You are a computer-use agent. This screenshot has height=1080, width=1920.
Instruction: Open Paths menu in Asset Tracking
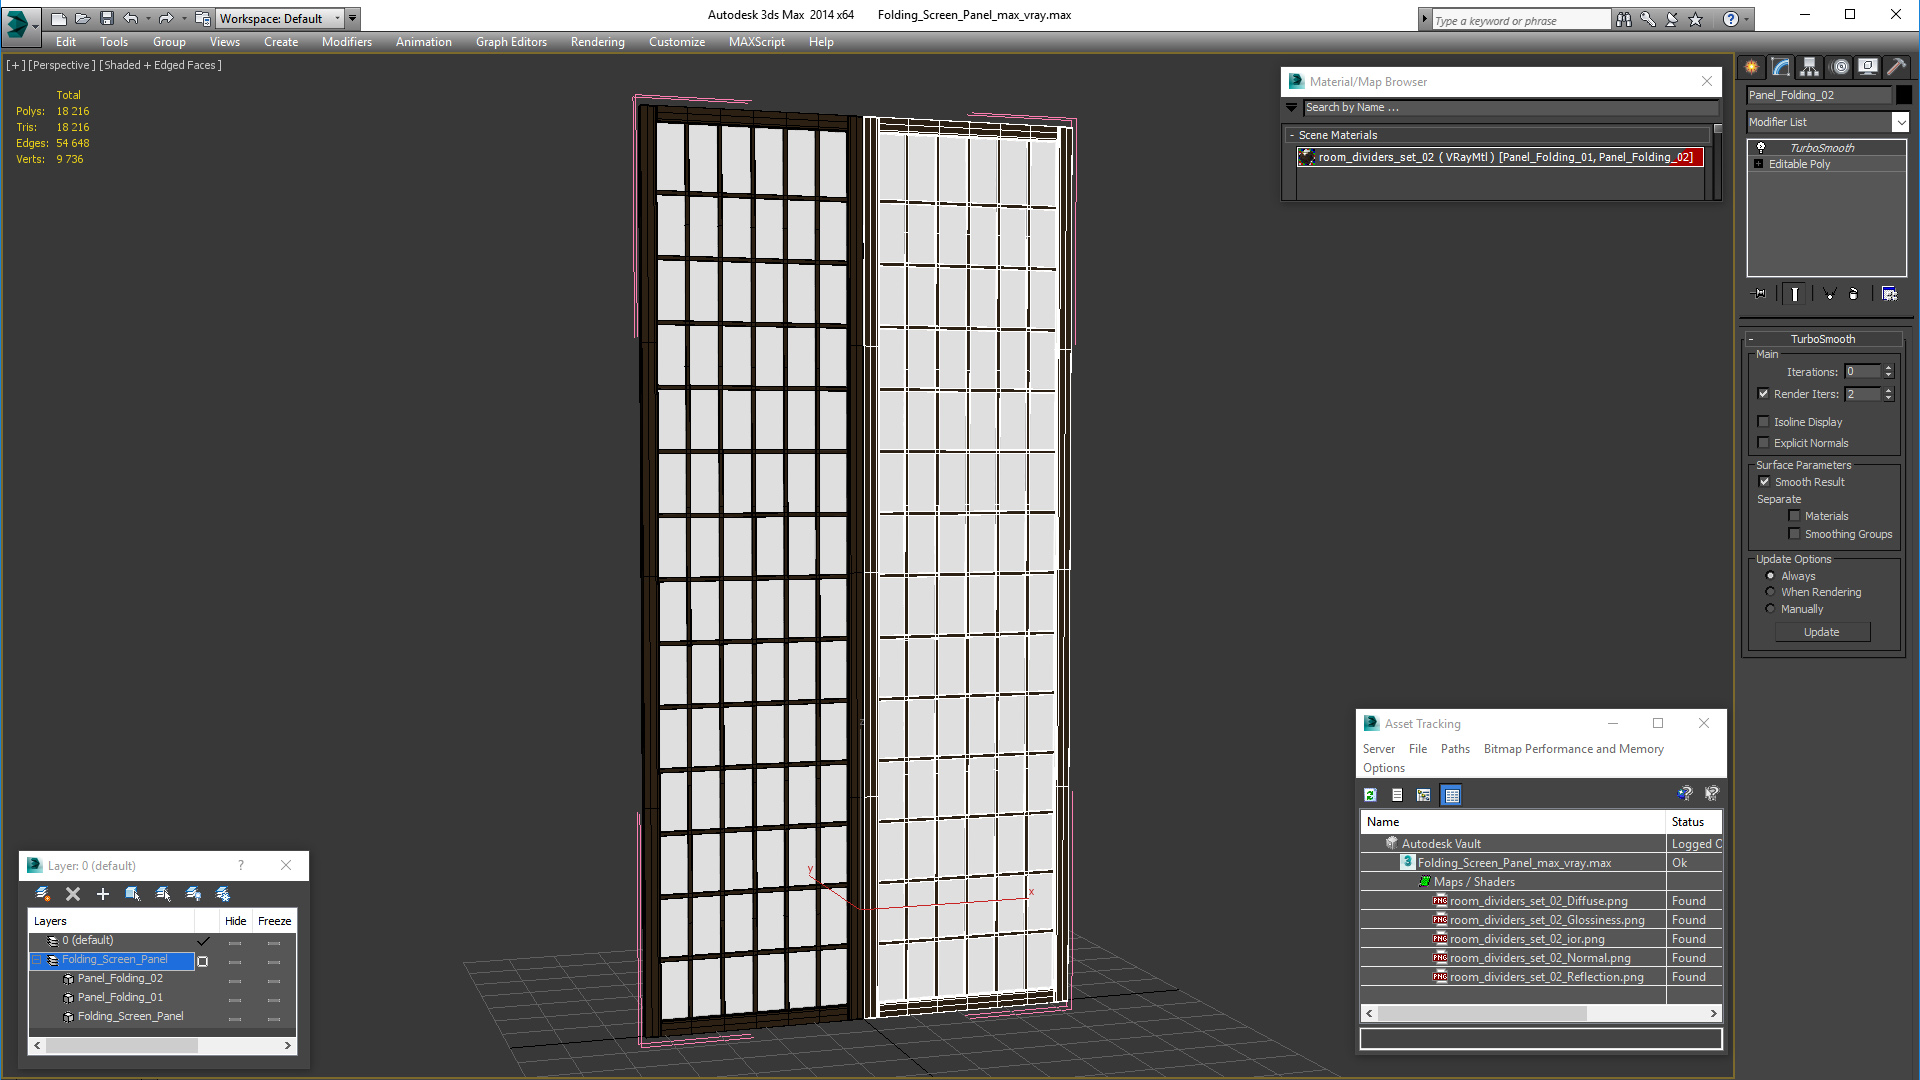[x=1454, y=749]
